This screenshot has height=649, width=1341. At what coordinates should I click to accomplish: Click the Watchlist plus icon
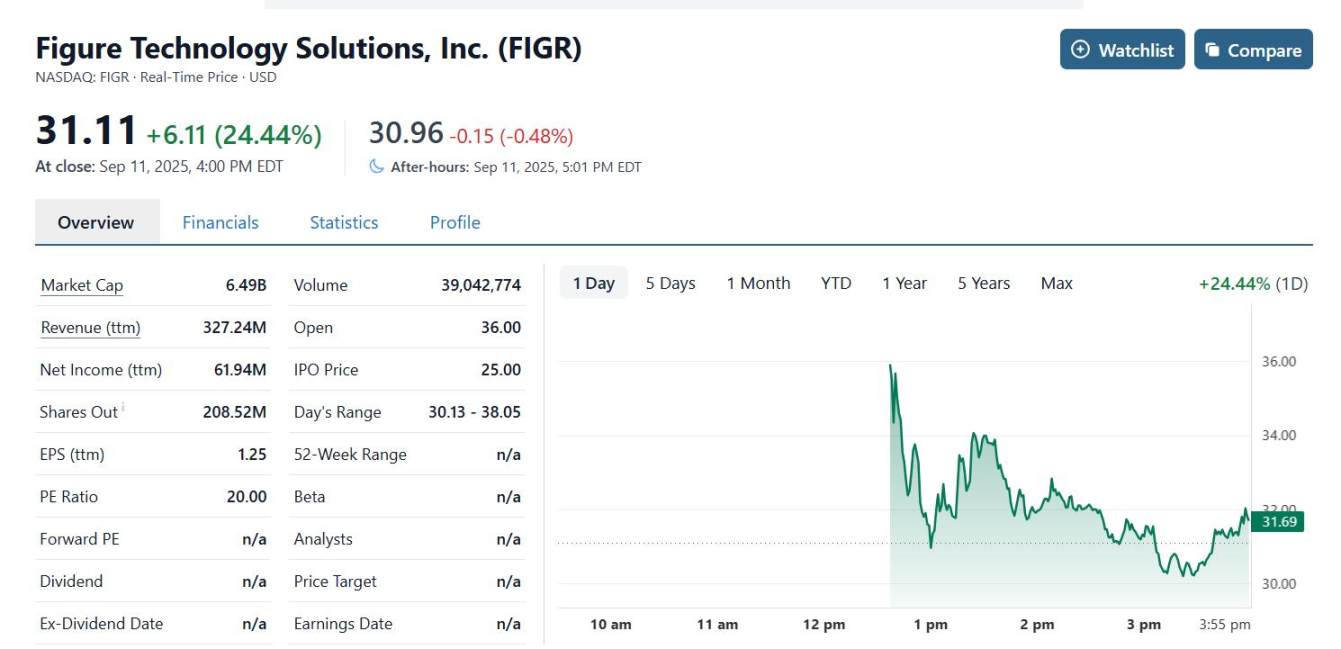click(1081, 49)
